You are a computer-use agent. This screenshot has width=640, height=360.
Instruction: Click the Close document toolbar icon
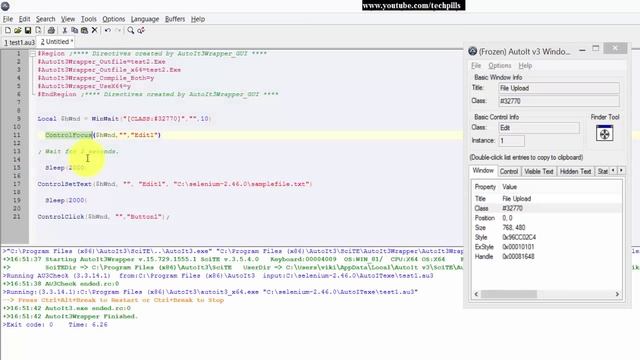[x=38, y=30]
